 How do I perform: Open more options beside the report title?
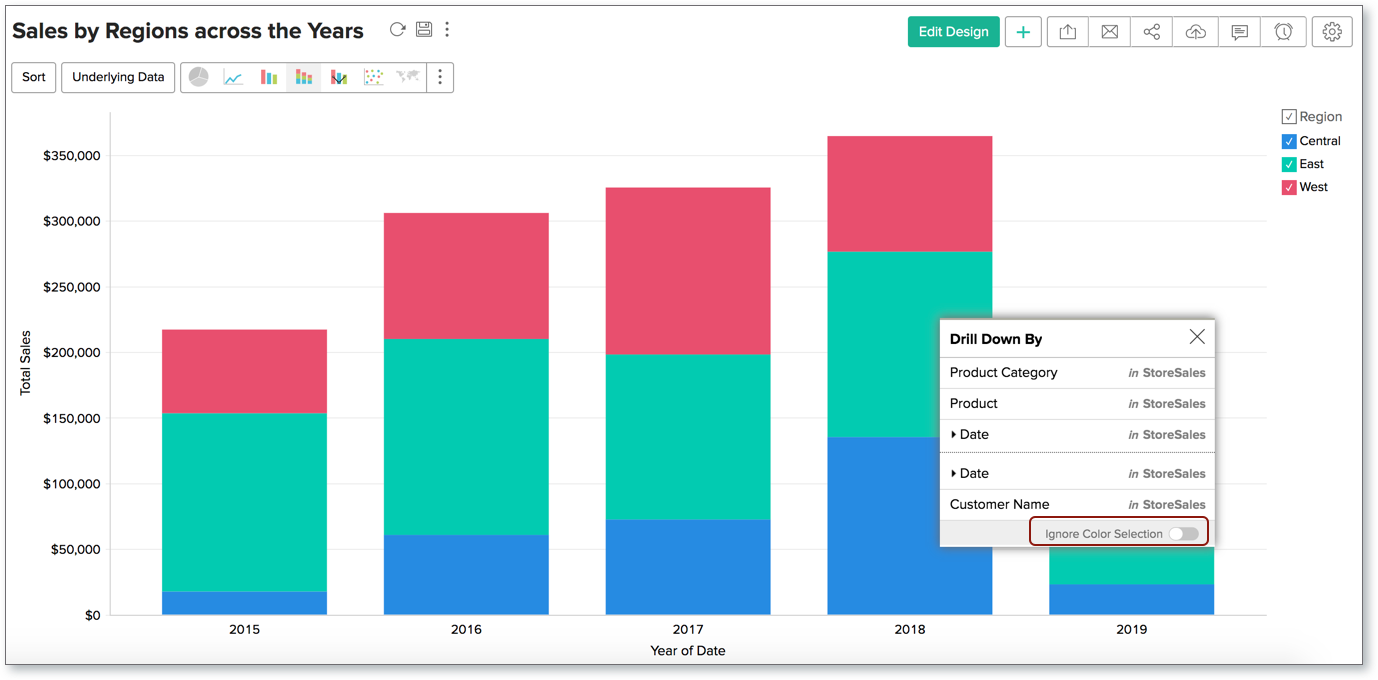tap(447, 30)
